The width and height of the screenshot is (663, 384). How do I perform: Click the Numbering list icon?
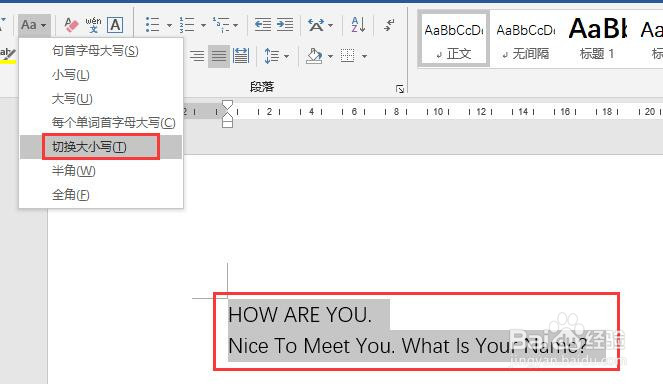(186, 25)
